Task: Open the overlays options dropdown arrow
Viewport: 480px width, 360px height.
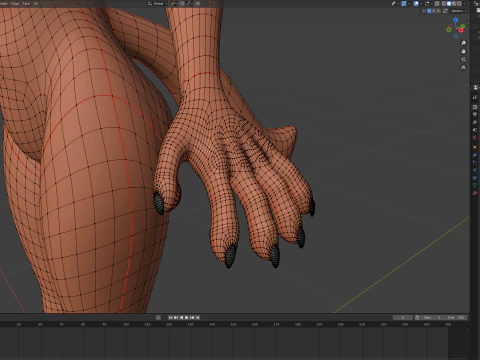Action: [421, 4]
